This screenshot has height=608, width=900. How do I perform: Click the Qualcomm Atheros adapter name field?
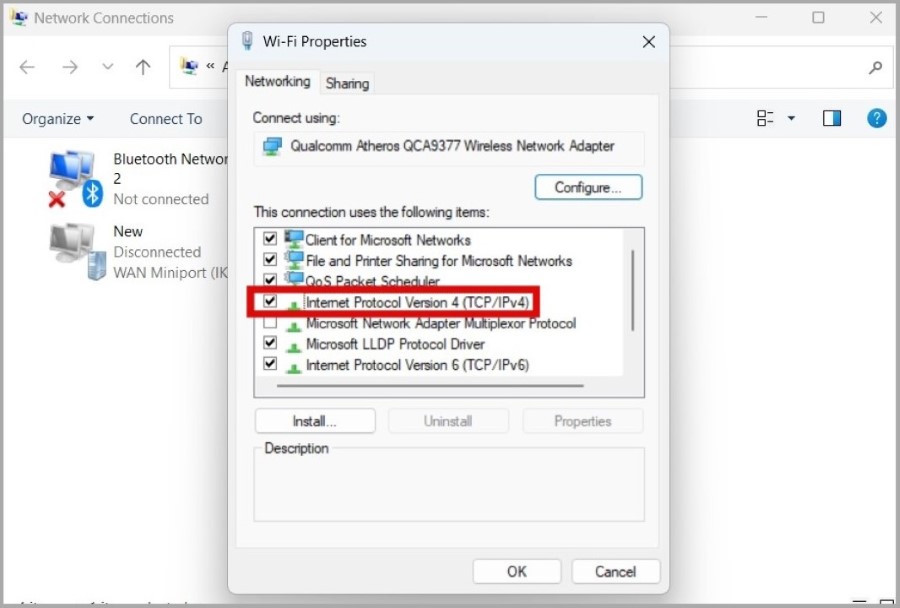(449, 147)
